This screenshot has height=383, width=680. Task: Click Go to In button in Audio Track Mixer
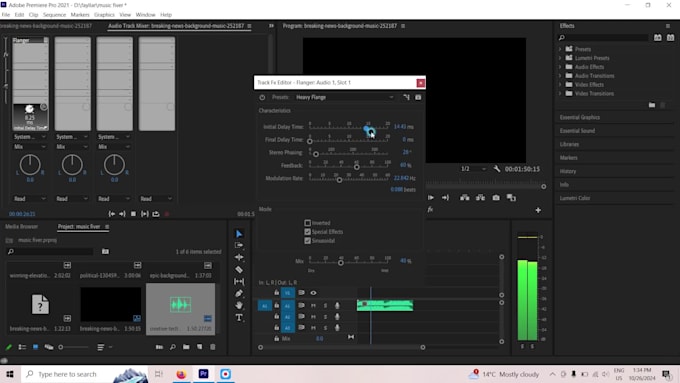tap(111, 214)
